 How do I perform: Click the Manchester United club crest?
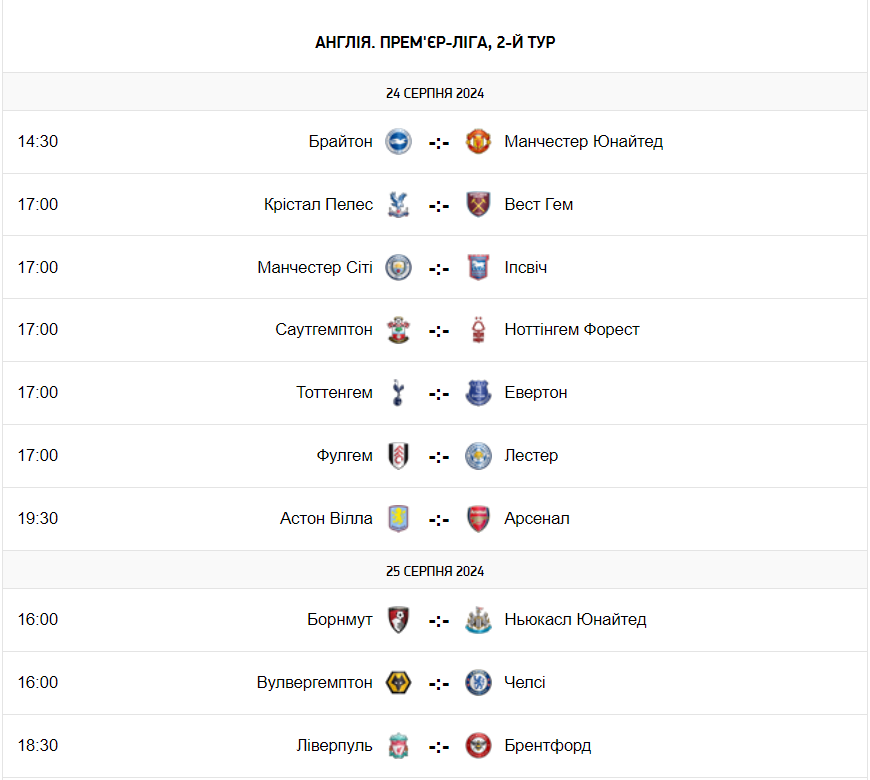478,141
